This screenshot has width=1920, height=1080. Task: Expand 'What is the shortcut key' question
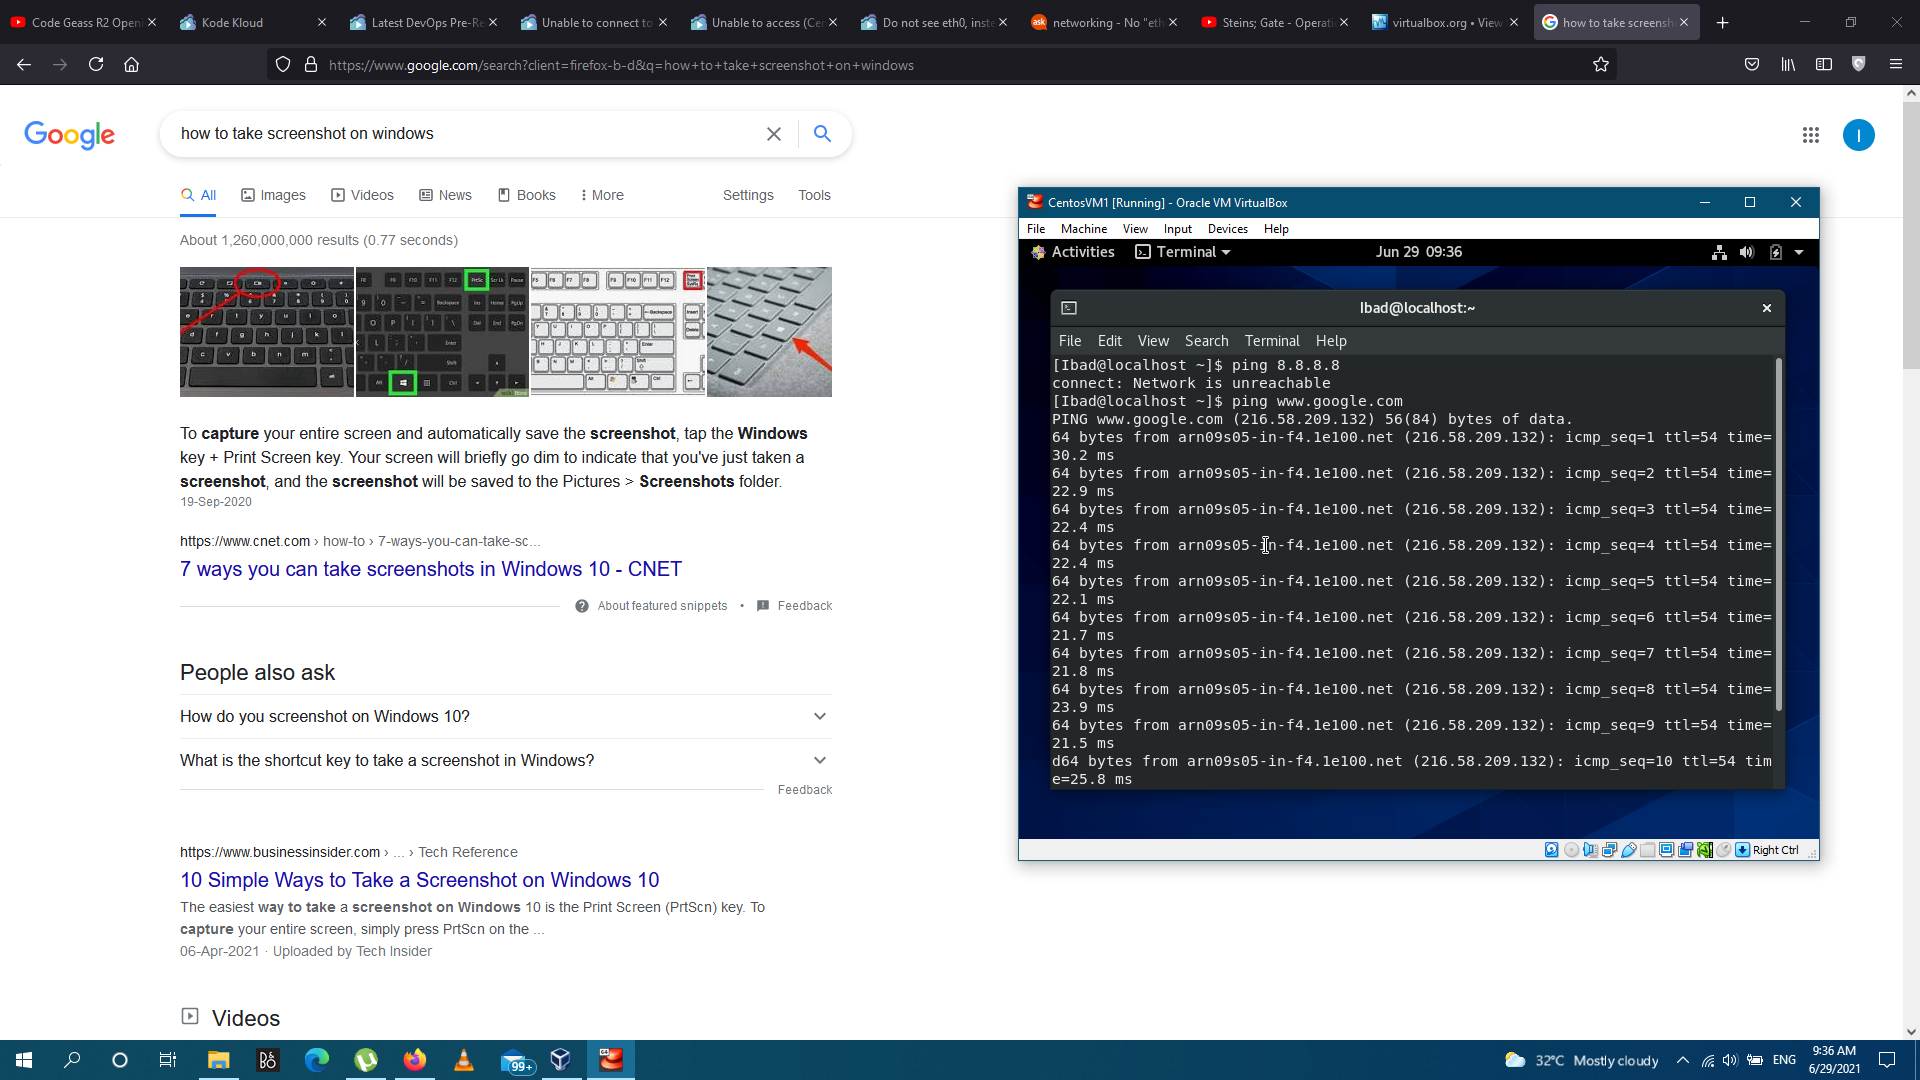click(505, 760)
